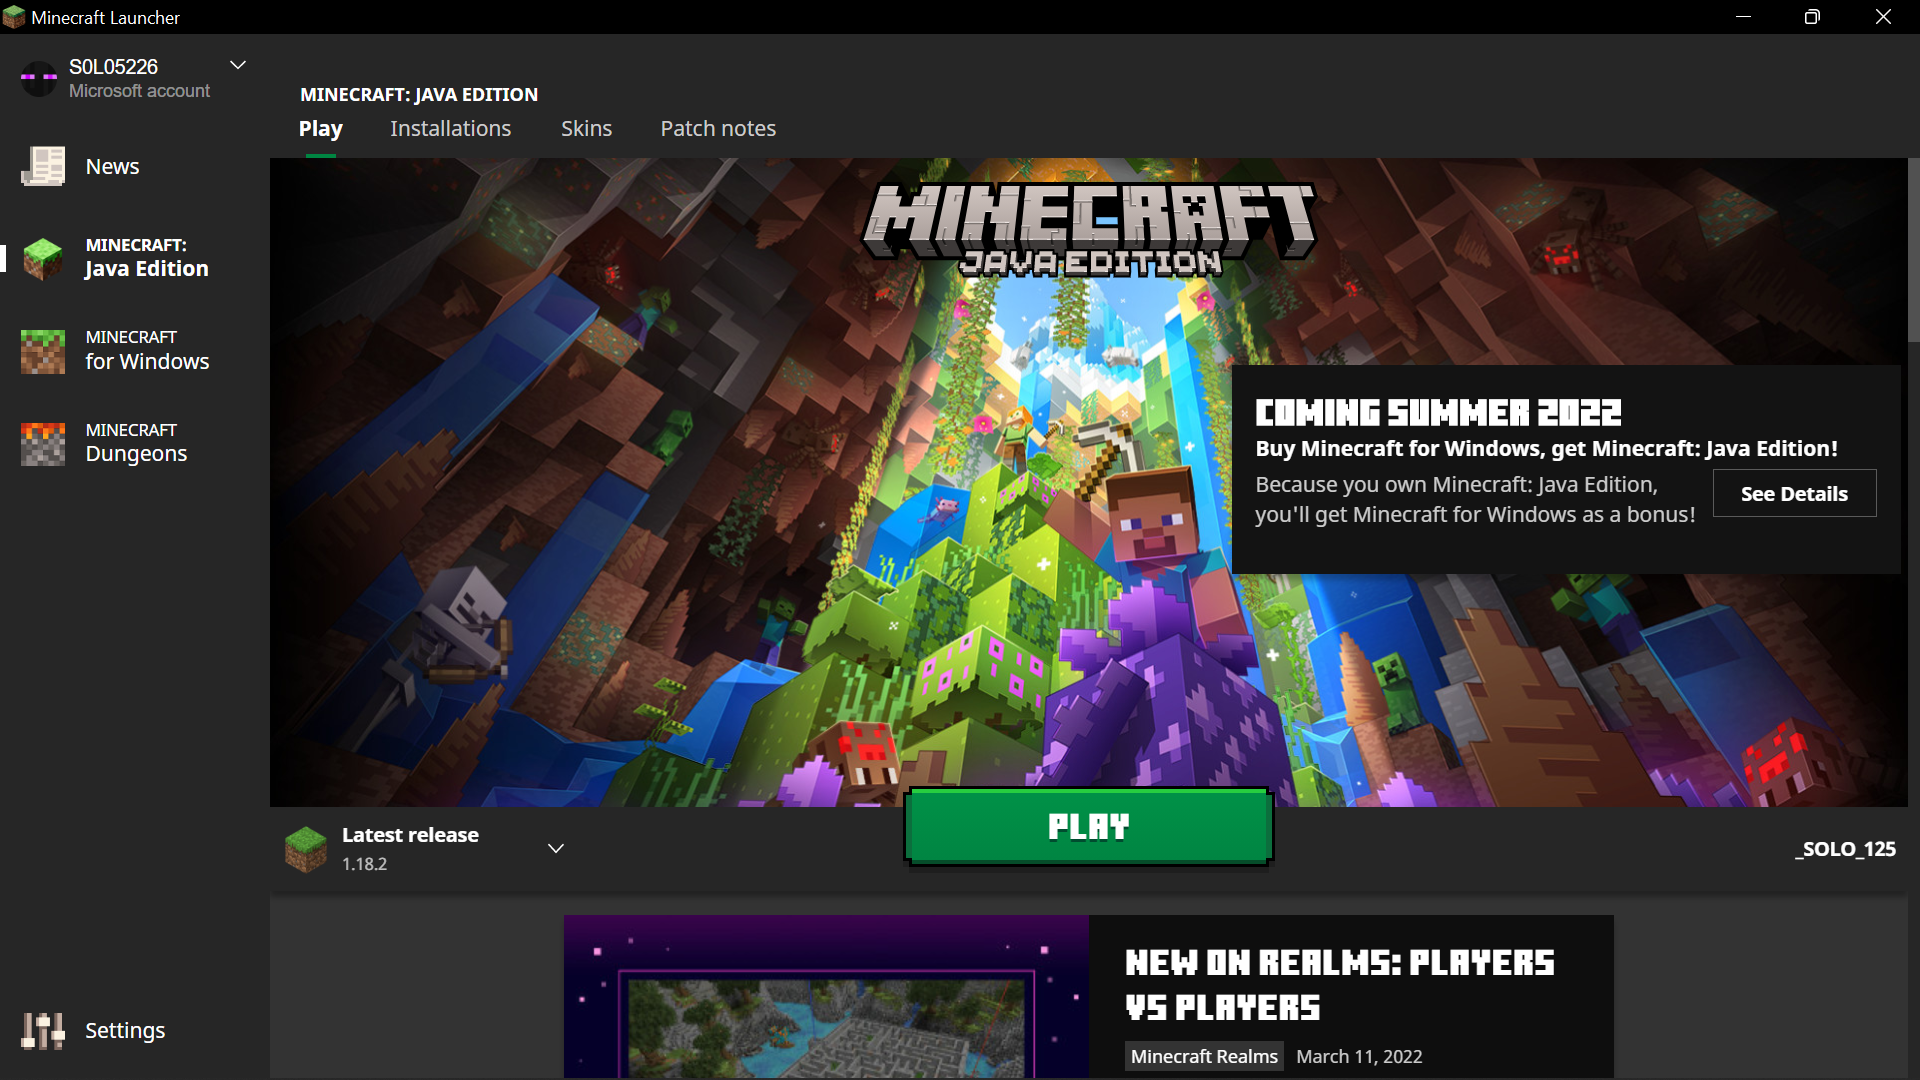Expand the Latest release version chevron
The width and height of the screenshot is (1920, 1080).
click(x=556, y=849)
